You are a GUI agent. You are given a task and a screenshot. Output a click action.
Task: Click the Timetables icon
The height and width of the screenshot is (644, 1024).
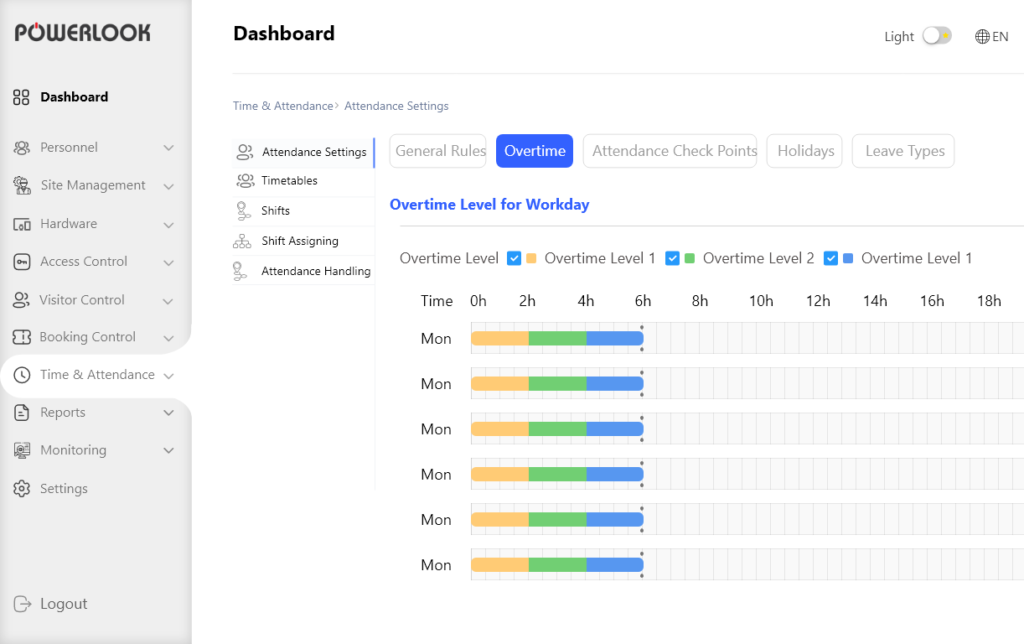point(243,181)
